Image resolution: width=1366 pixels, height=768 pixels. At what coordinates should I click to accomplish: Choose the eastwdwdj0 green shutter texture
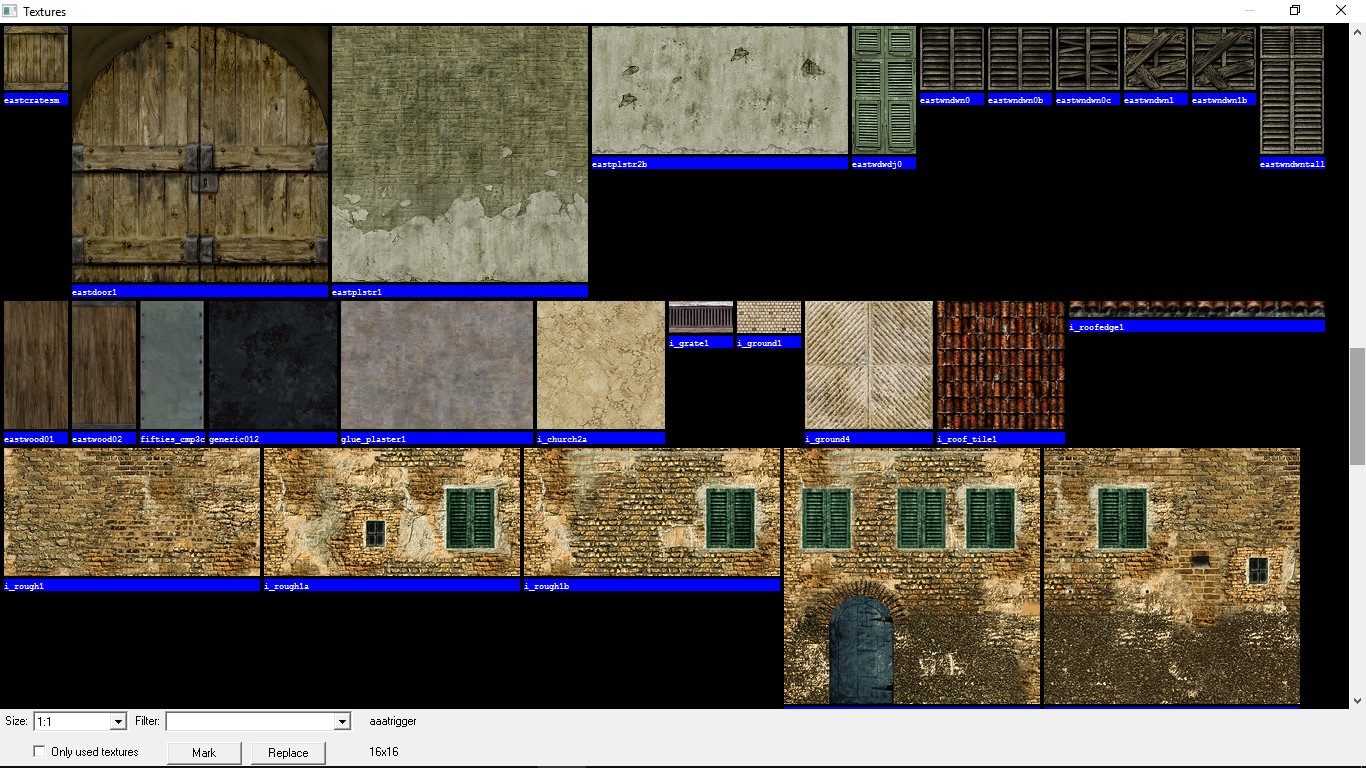point(883,90)
